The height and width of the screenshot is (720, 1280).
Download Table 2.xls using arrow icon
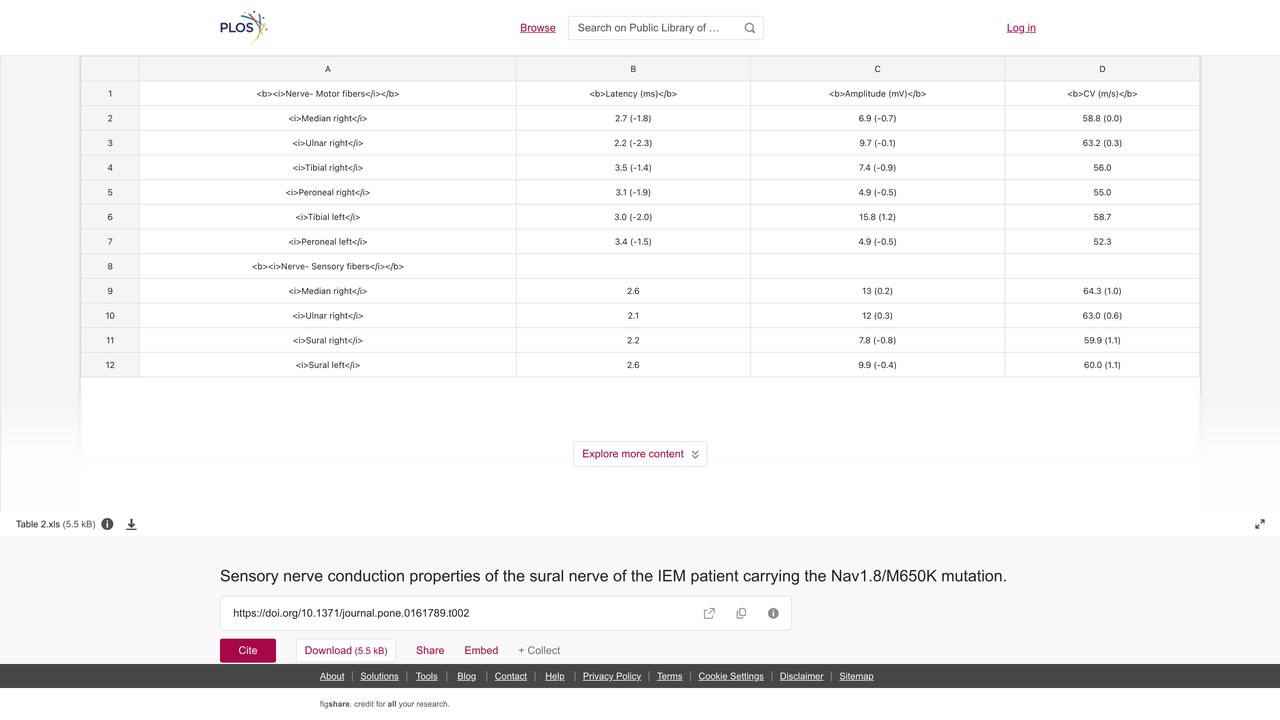click(131, 524)
